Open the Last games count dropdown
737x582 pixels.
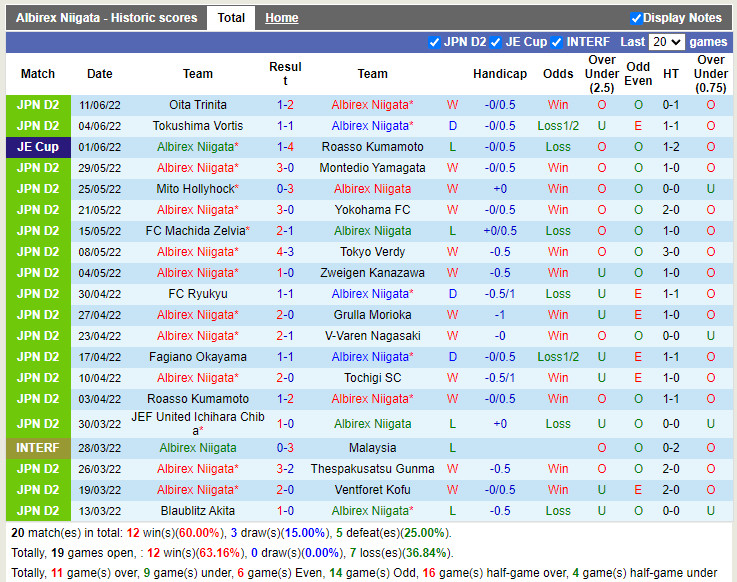coord(665,42)
